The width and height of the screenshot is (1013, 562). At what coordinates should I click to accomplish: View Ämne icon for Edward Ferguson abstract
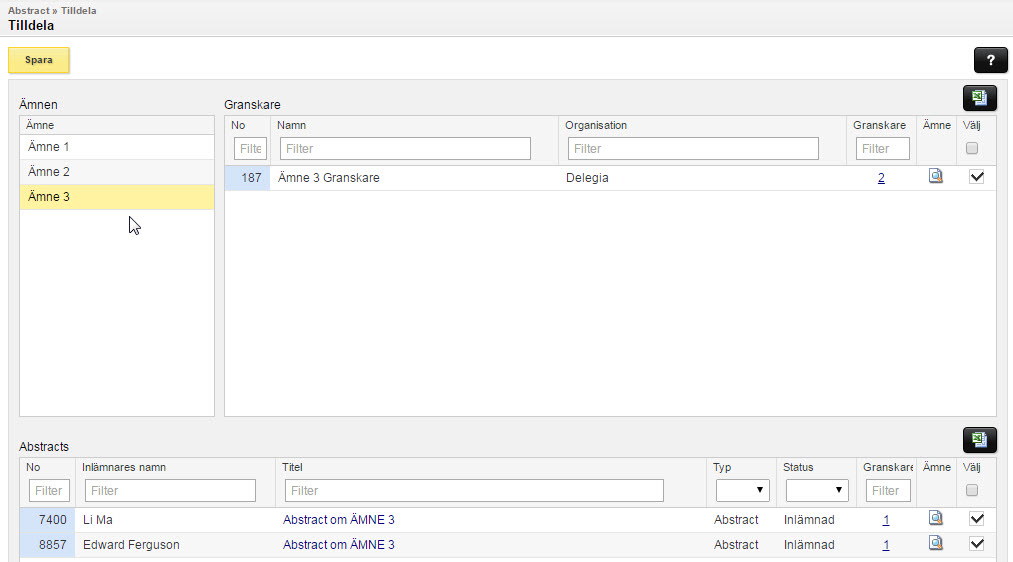point(935,543)
